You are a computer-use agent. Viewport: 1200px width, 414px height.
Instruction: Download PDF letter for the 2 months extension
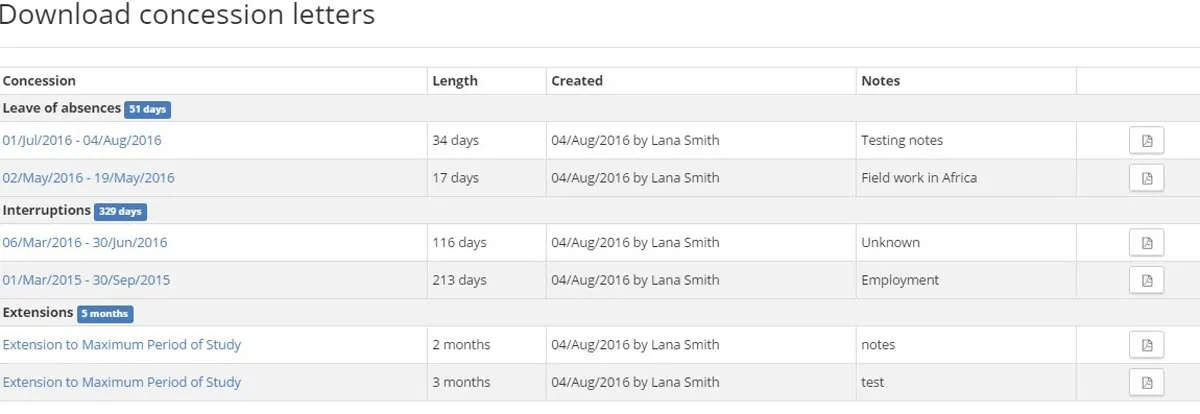click(x=1146, y=345)
